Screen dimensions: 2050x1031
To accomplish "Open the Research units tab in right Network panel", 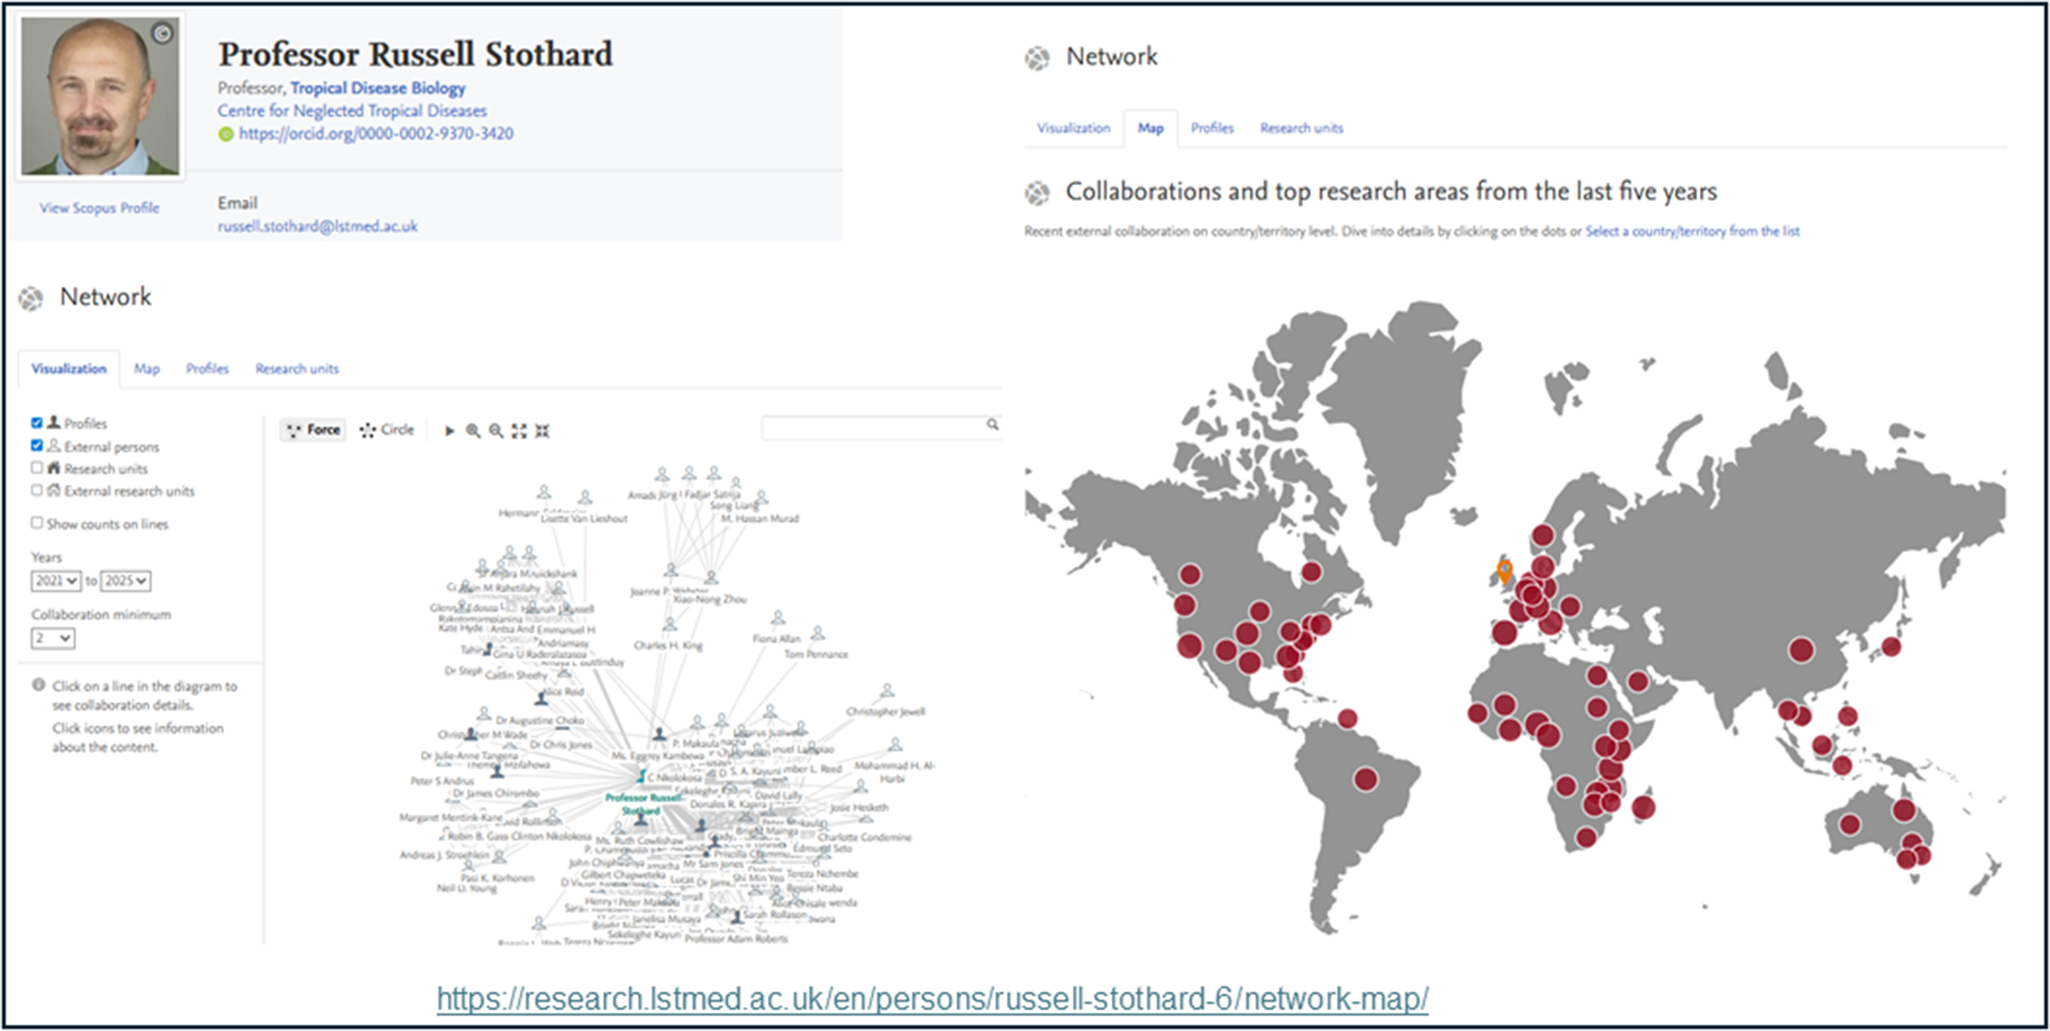I will [1301, 128].
